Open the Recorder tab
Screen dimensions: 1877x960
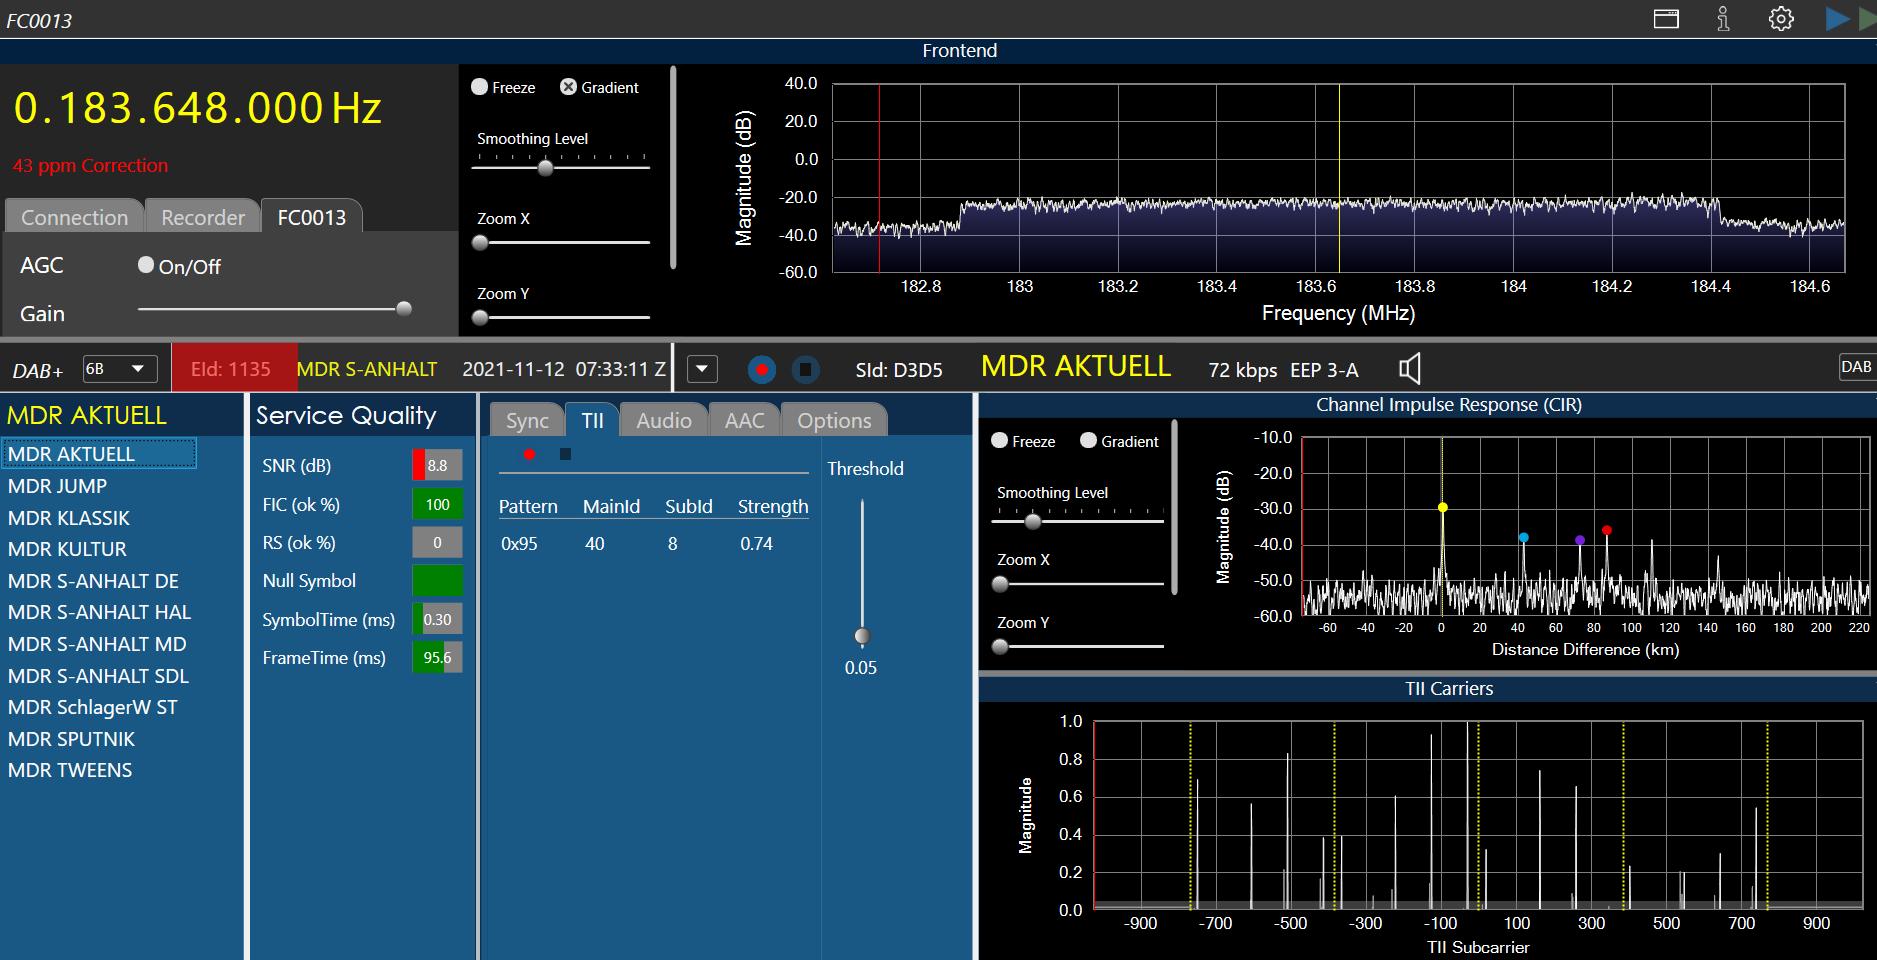(203, 217)
